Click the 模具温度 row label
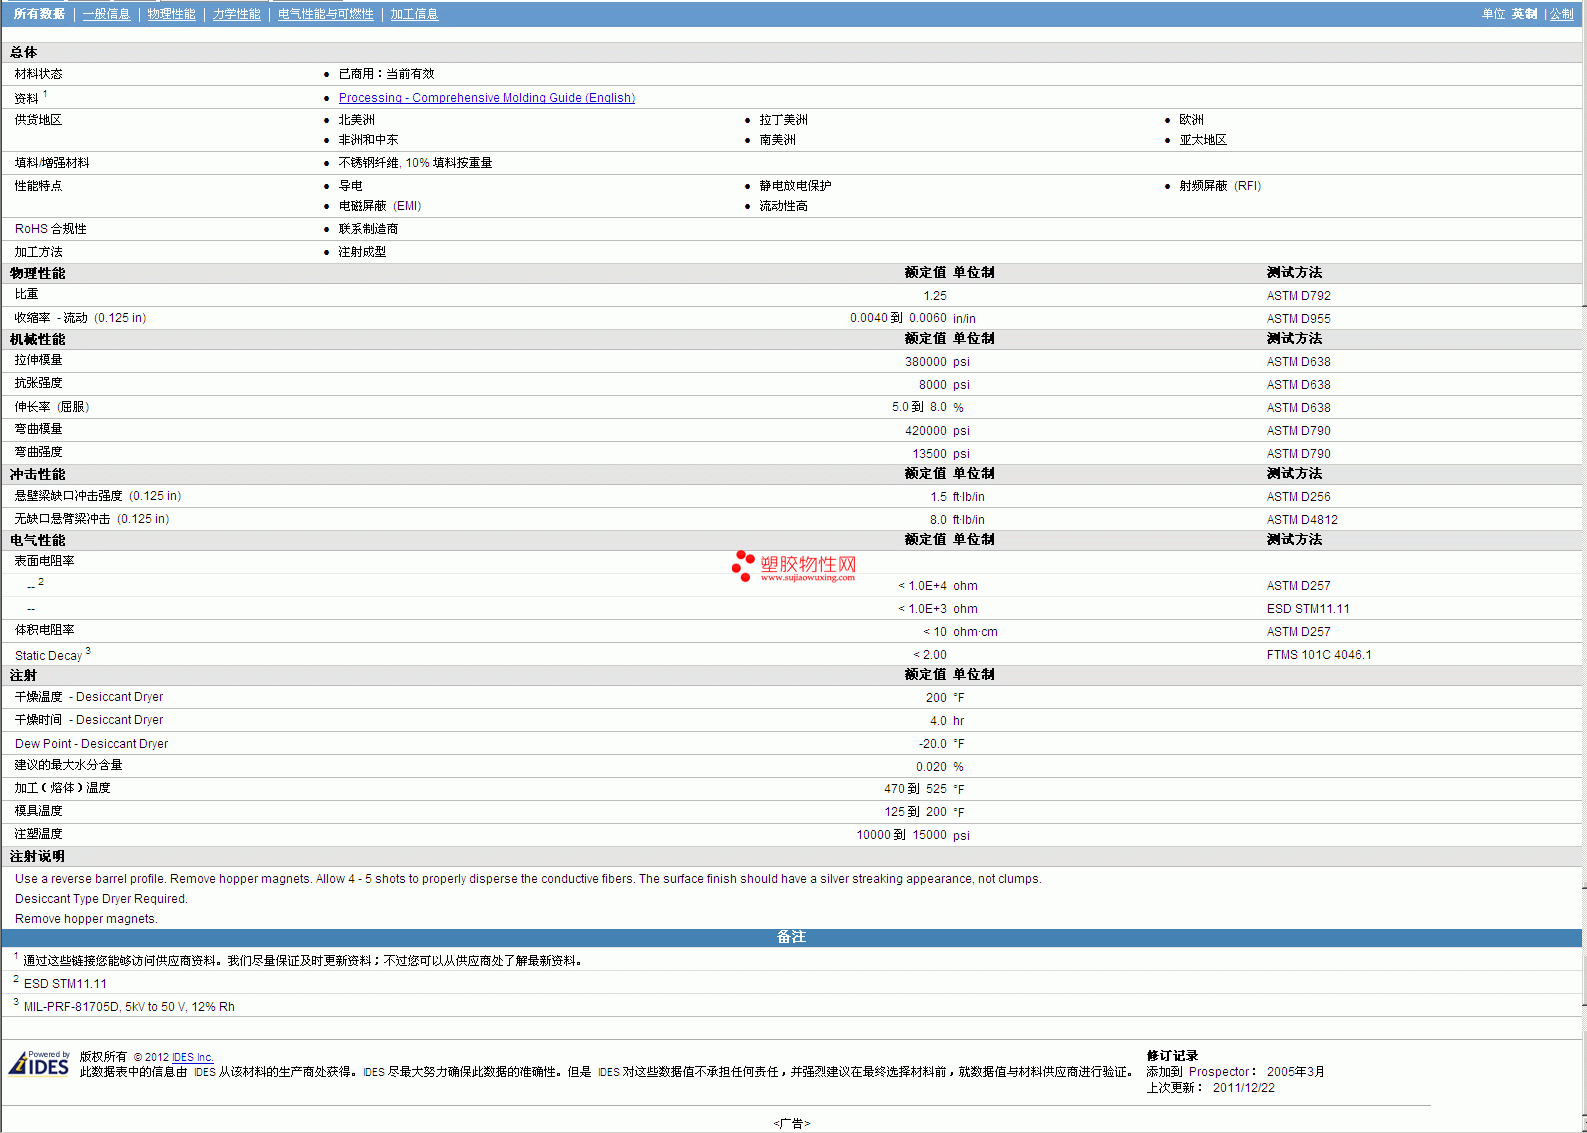This screenshot has width=1587, height=1133. [x=38, y=811]
